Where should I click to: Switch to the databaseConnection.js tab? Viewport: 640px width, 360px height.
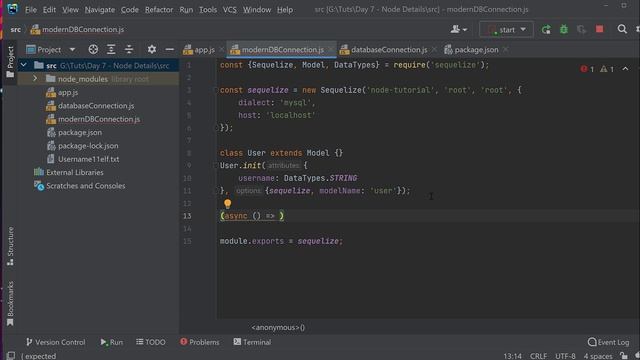(x=384, y=49)
